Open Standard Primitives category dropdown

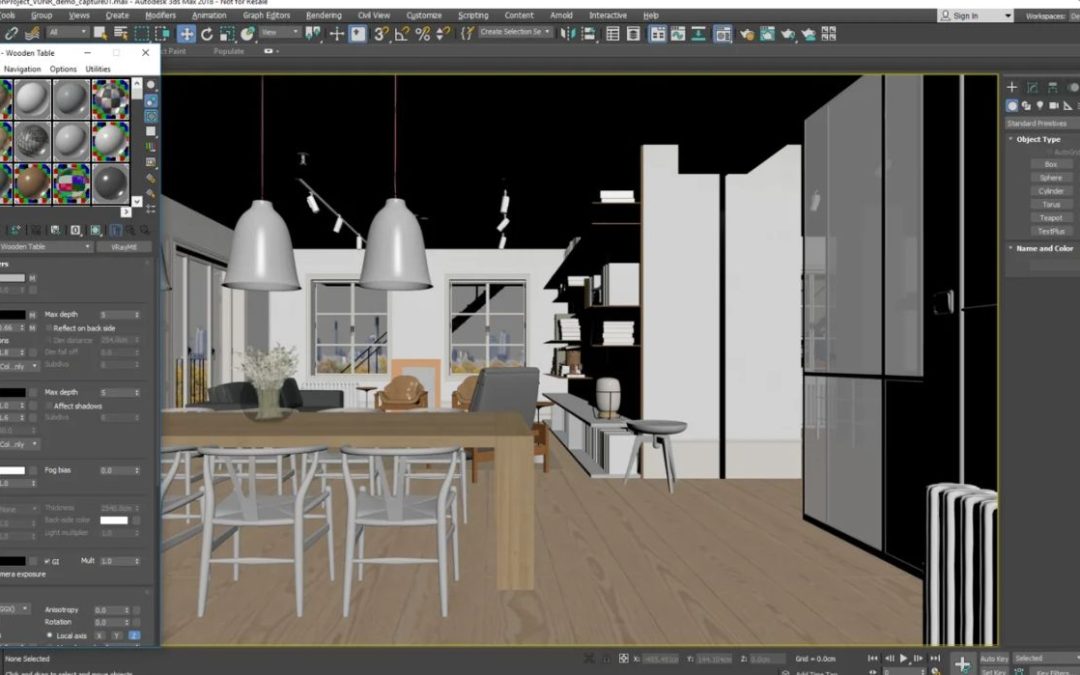click(1042, 123)
